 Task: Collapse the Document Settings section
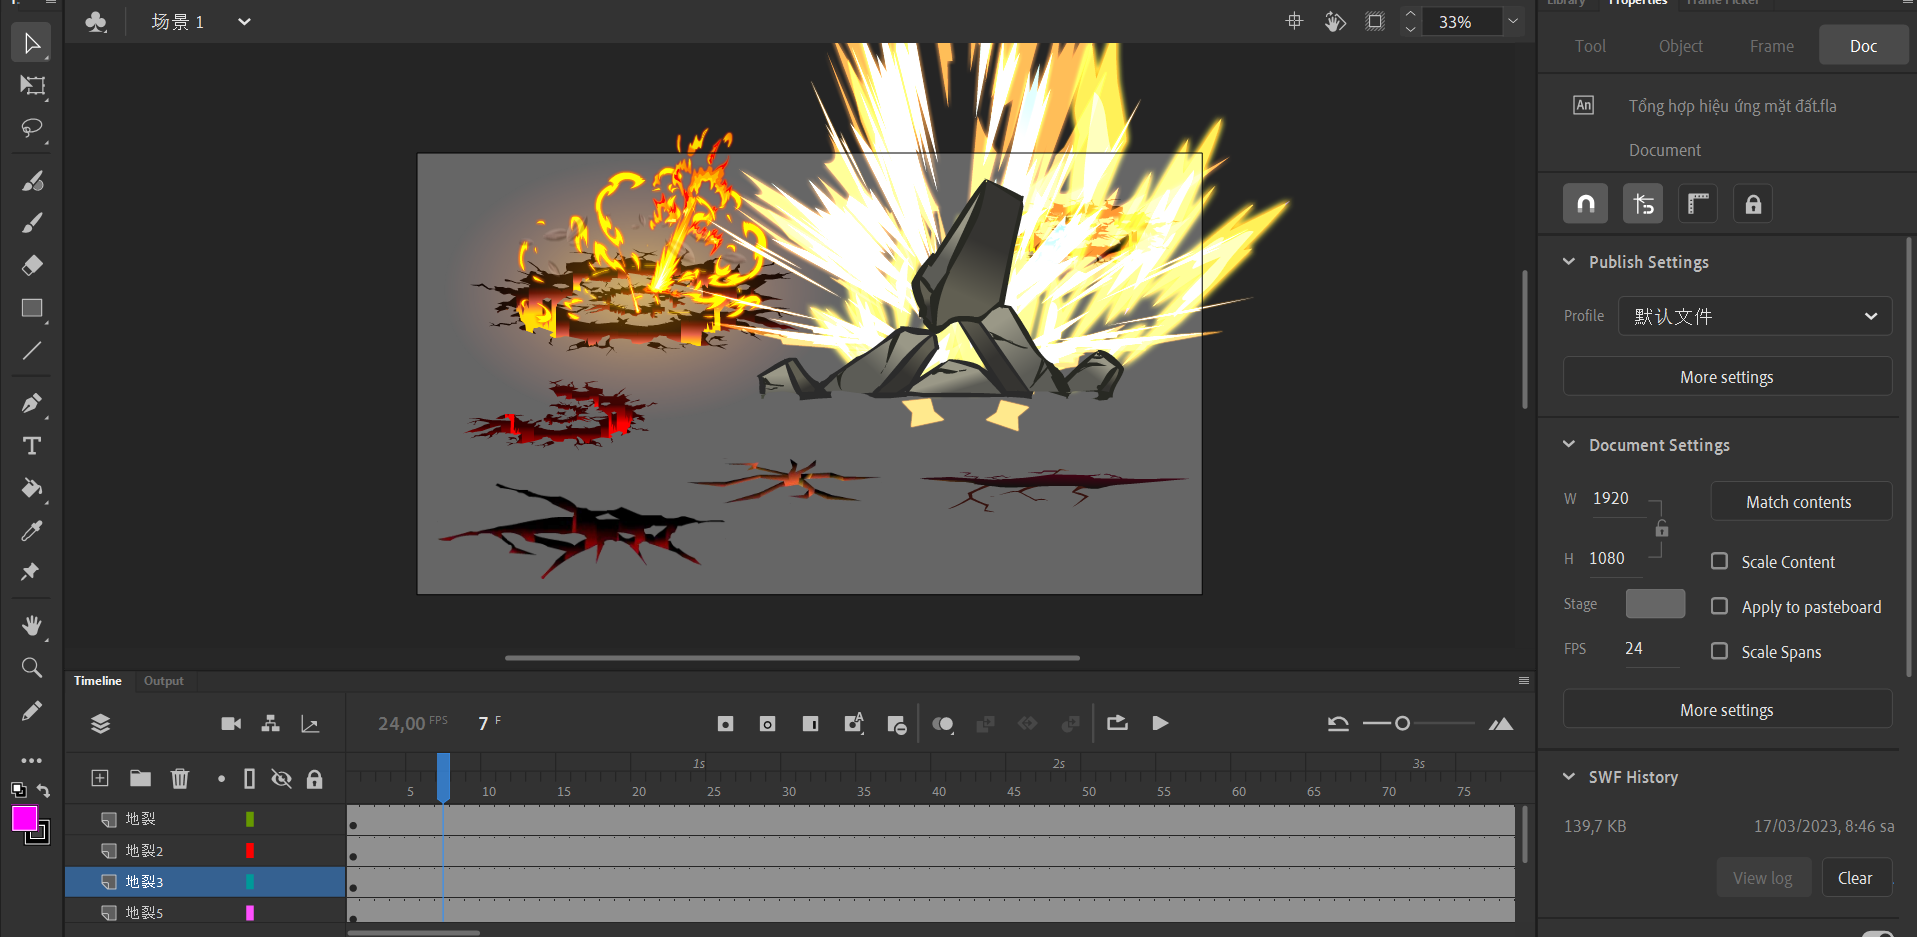point(1569,444)
